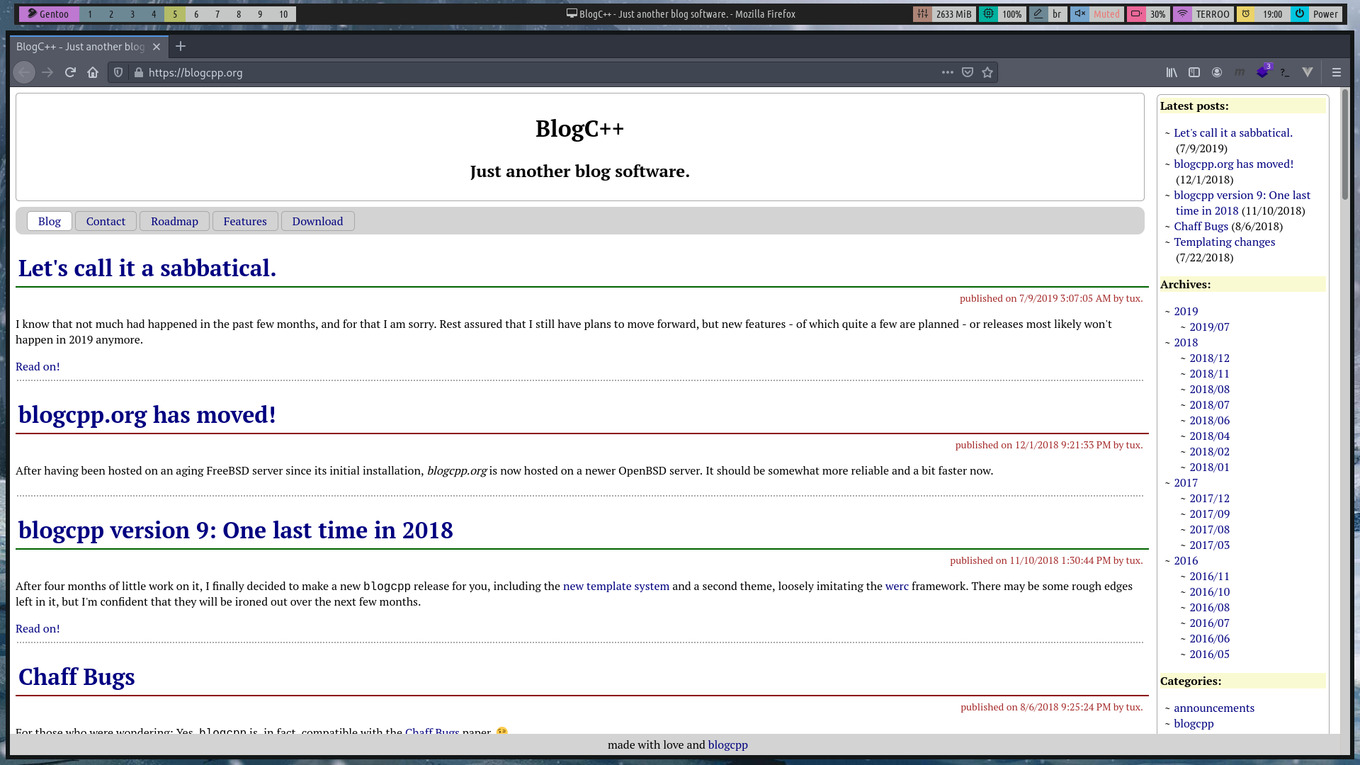Open sidebar latest post "Templating changes"
Image resolution: width=1360 pixels, height=765 pixels.
(1224, 242)
